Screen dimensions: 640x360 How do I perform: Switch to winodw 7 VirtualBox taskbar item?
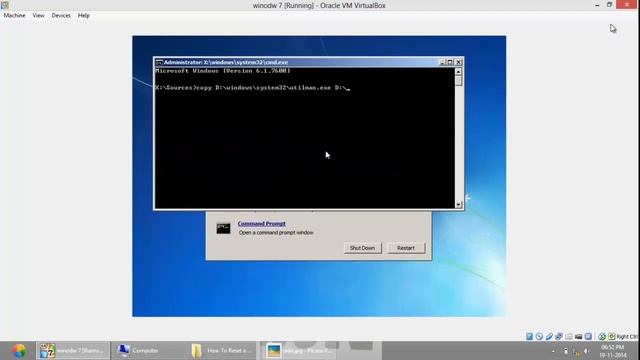pos(73,351)
